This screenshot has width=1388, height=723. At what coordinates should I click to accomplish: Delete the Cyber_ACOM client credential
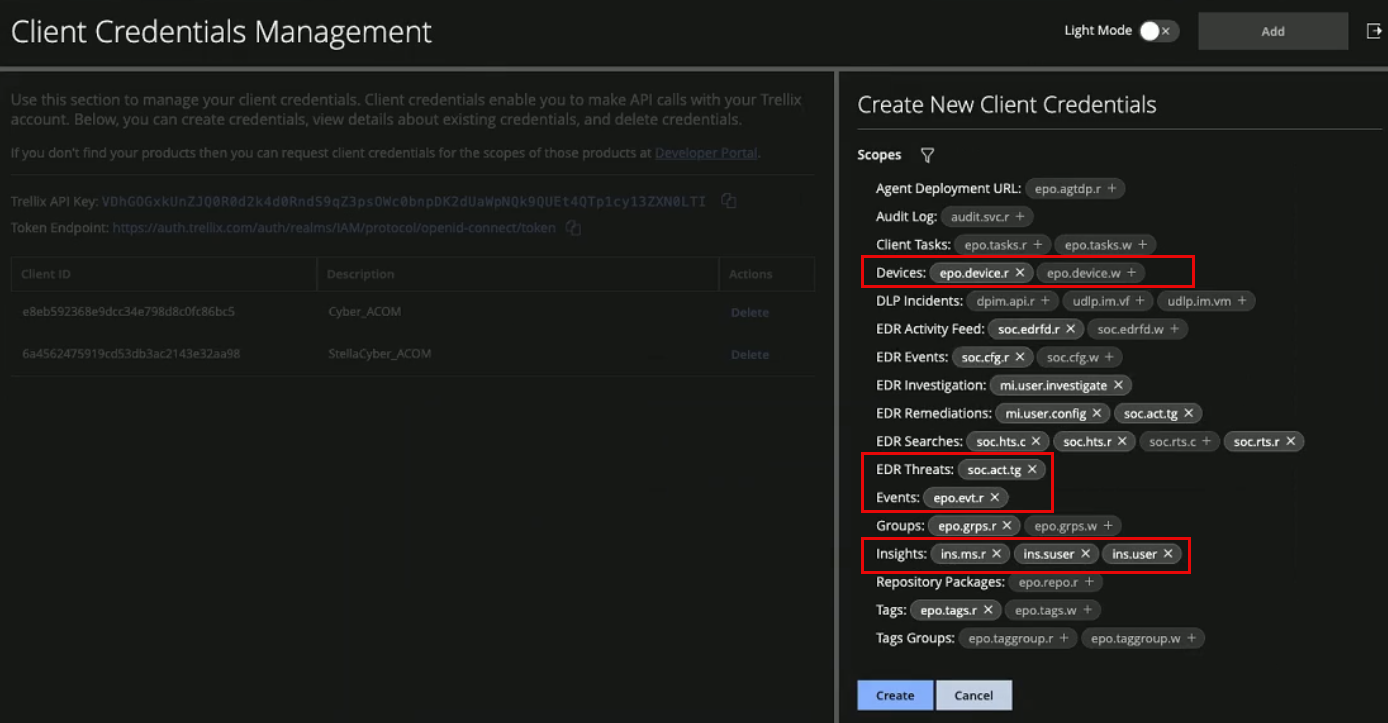[x=749, y=312]
